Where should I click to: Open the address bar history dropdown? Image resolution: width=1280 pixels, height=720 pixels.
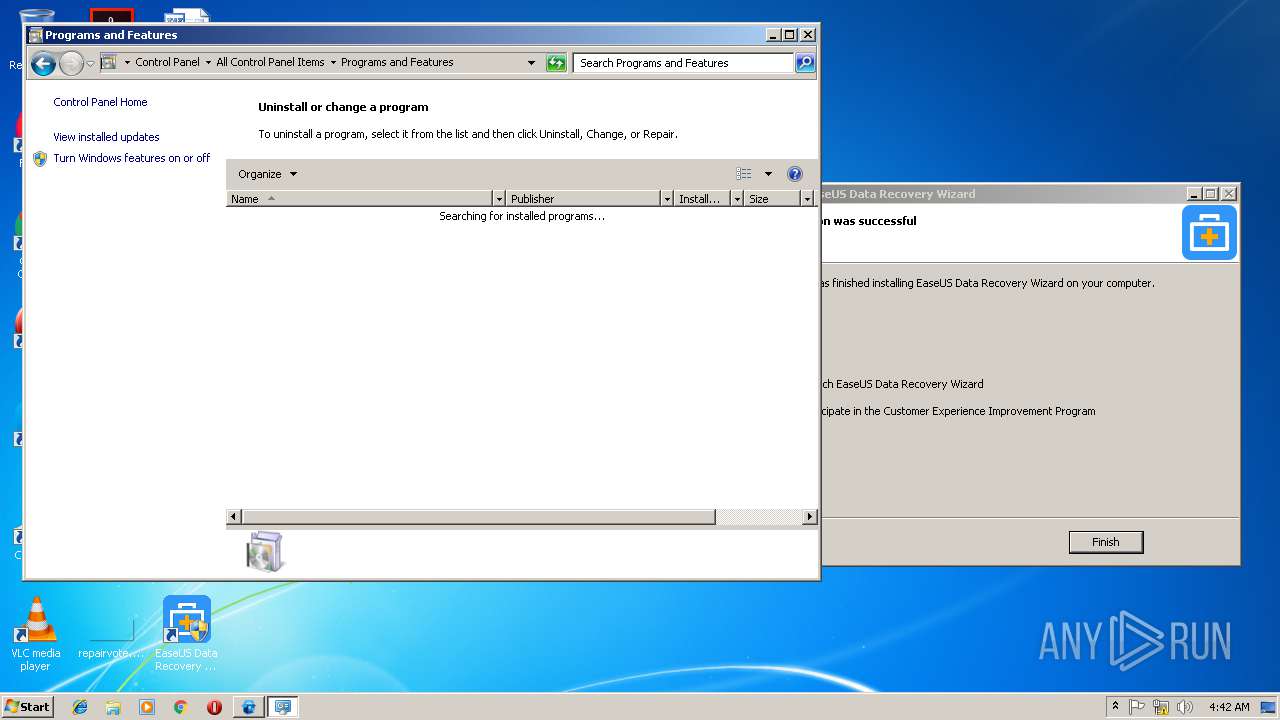pos(531,63)
